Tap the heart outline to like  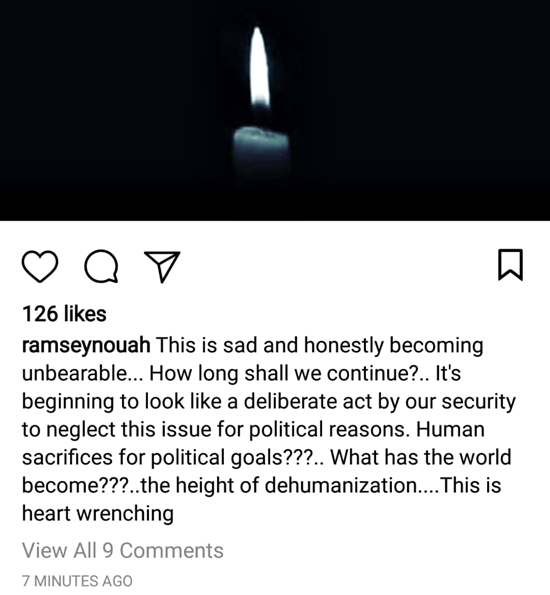[40, 266]
